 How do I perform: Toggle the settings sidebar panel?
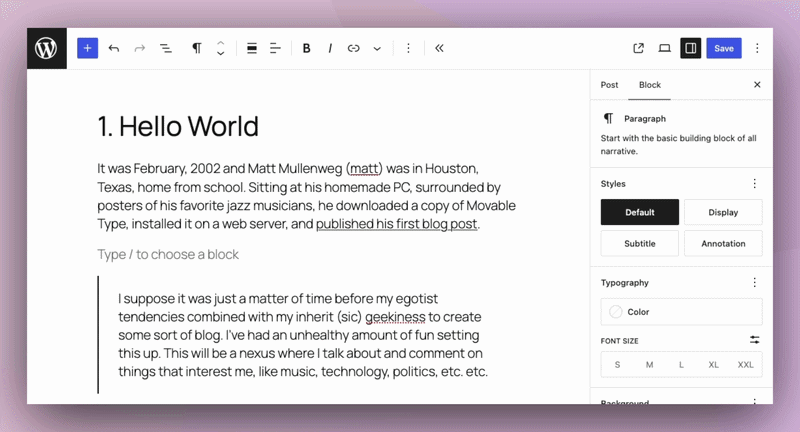pyautogui.click(x=691, y=48)
